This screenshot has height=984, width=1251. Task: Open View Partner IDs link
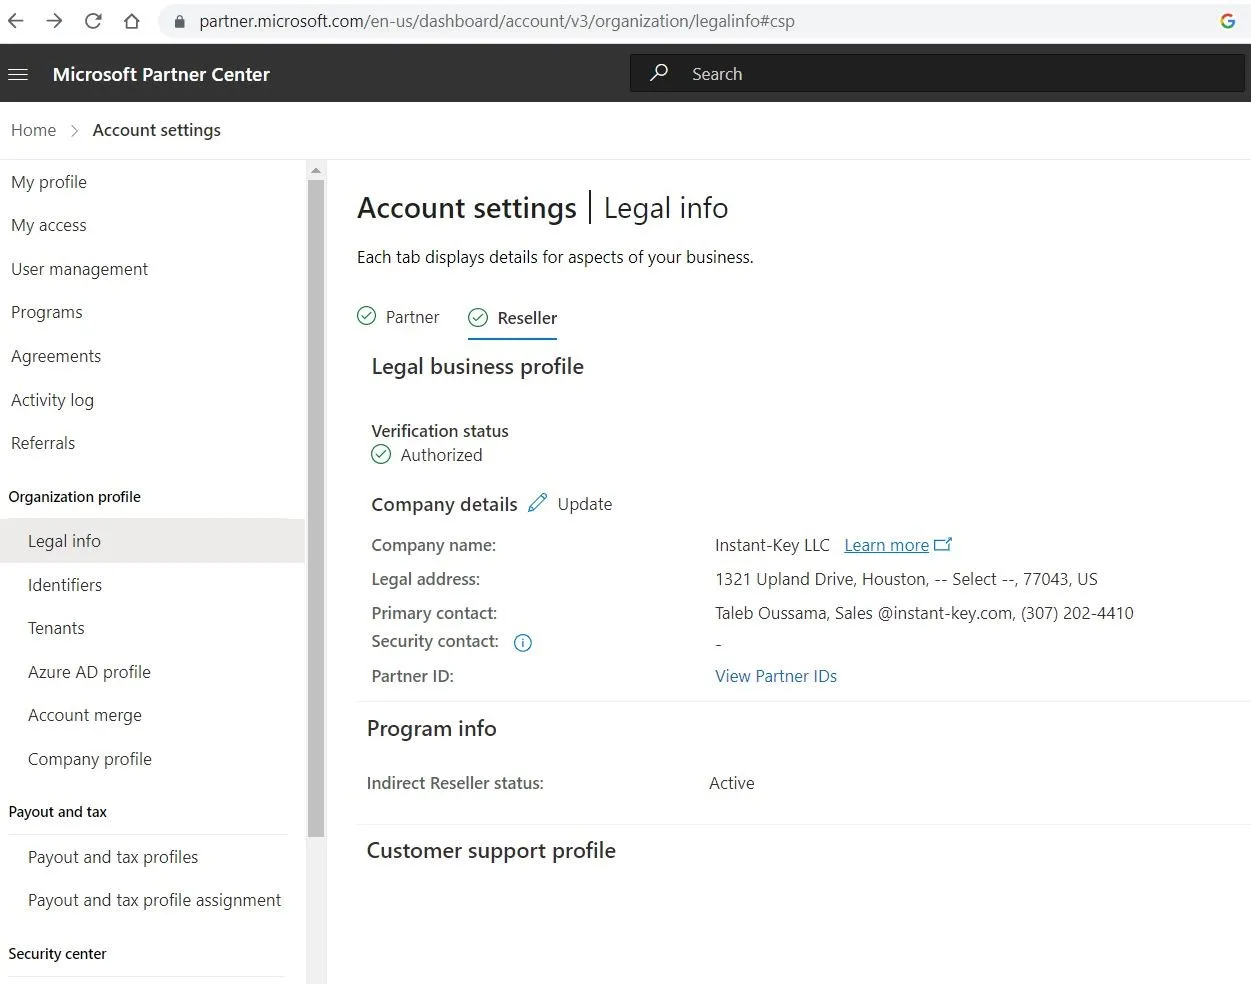click(x=775, y=676)
